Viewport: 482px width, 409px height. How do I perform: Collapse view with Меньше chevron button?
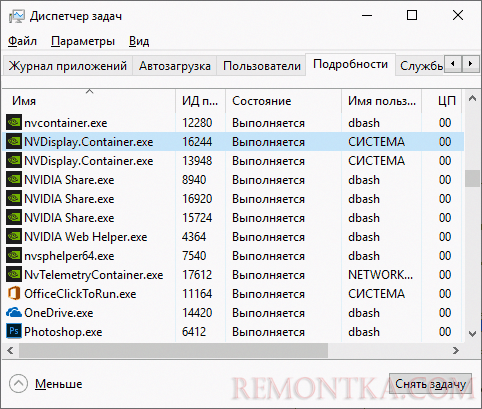tap(19, 384)
